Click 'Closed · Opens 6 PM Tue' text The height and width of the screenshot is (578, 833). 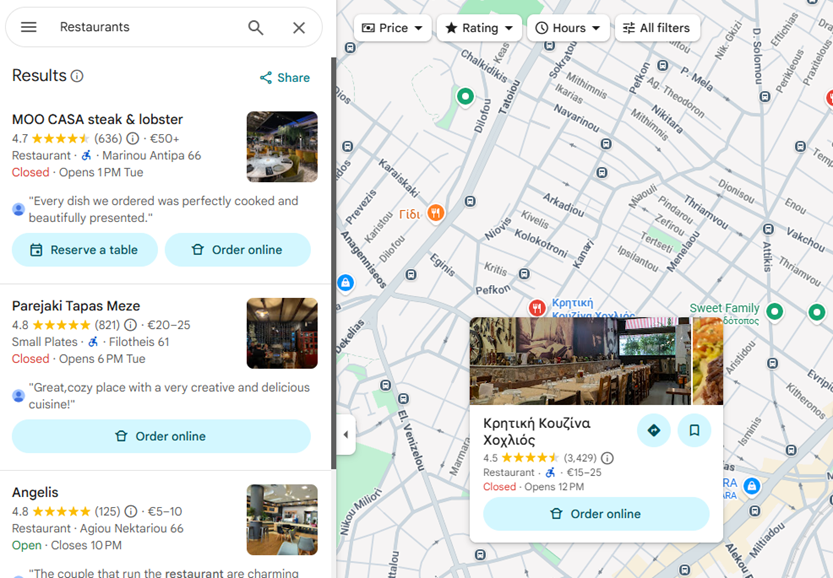point(79,359)
